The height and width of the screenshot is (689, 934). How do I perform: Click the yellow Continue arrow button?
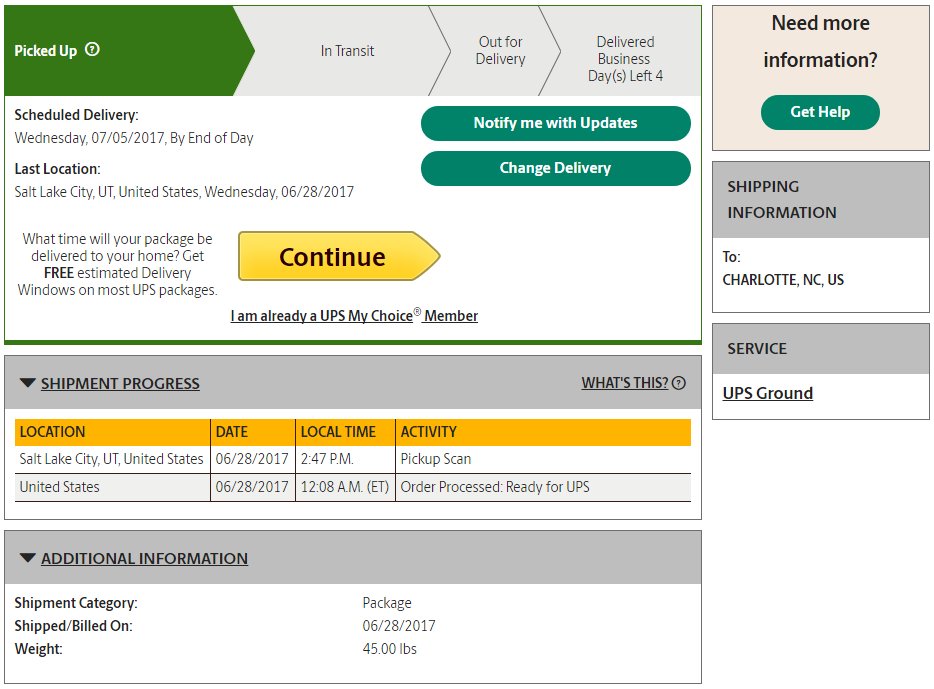pyautogui.click(x=339, y=257)
